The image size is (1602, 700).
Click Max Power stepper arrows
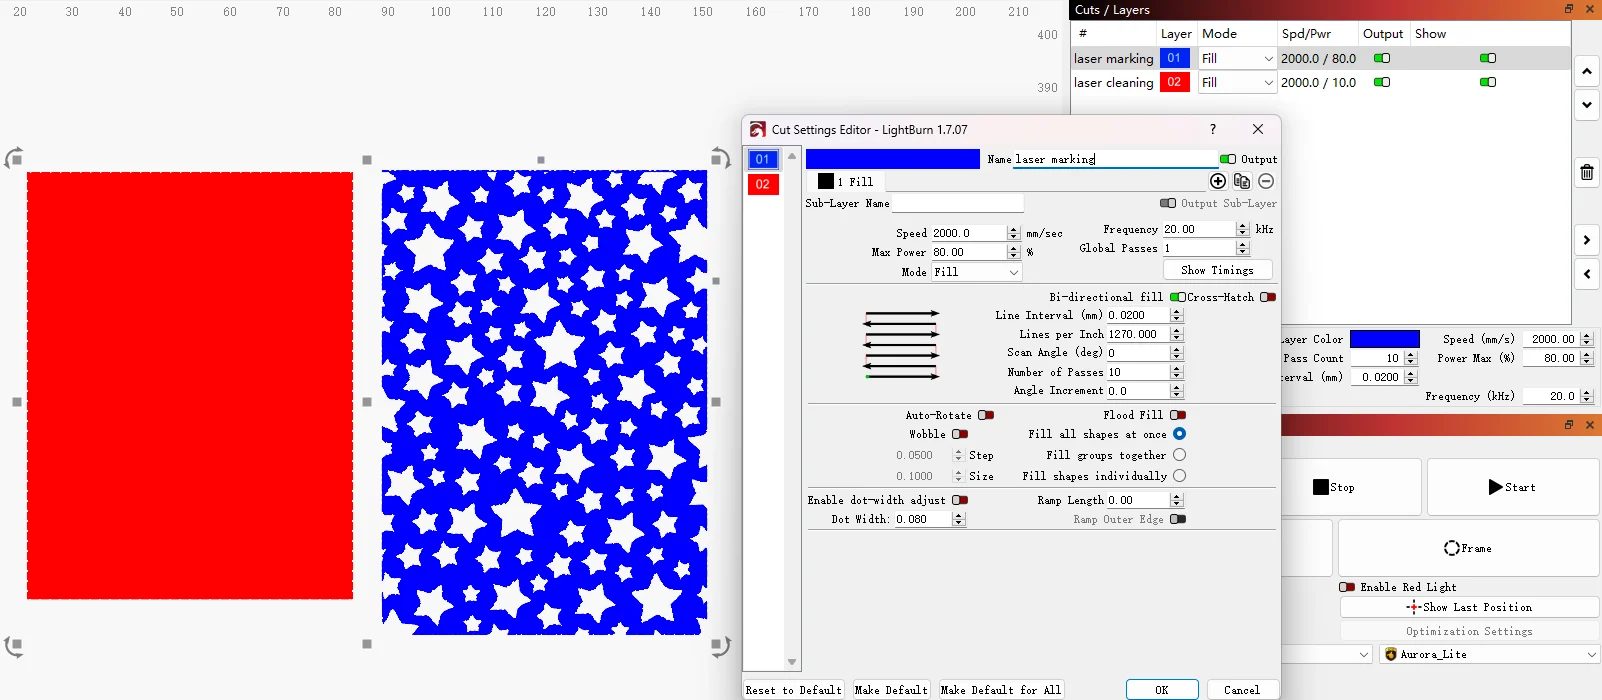[1014, 252]
